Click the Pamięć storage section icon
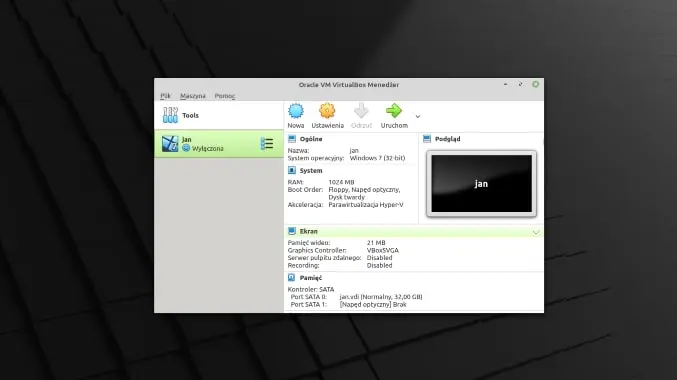677x380 pixels. click(x=292, y=277)
